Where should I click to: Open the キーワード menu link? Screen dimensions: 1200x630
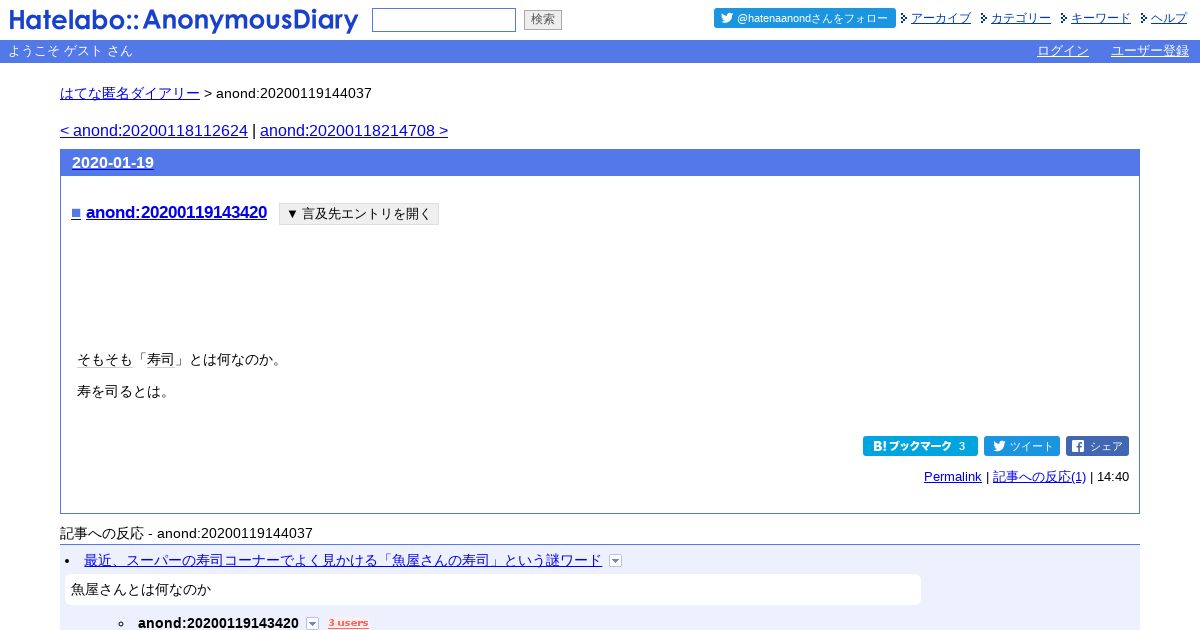[1100, 18]
